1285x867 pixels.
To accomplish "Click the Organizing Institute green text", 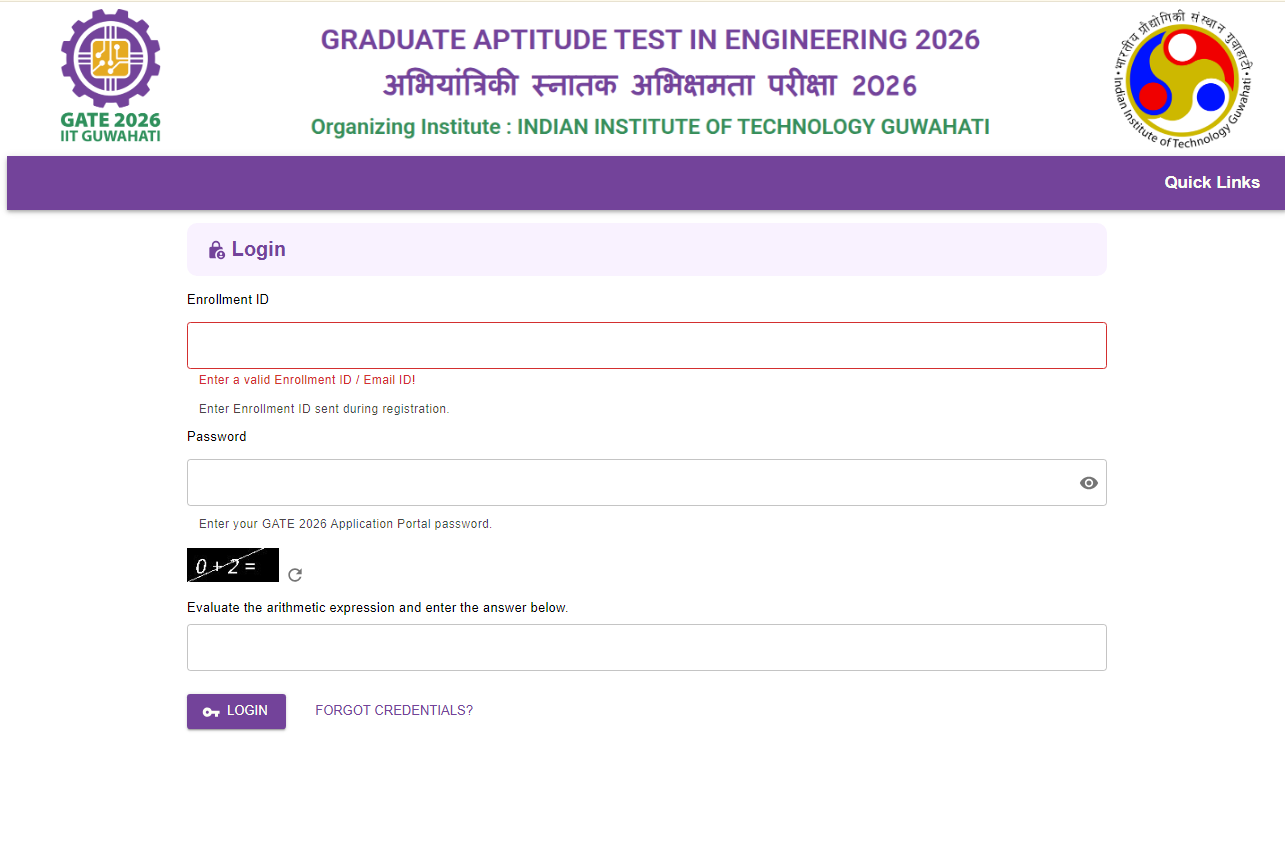I will 650,127.
